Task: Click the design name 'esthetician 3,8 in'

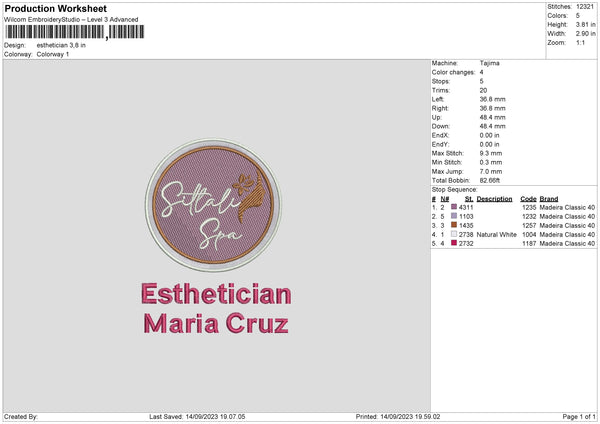Action: point(61,45)
